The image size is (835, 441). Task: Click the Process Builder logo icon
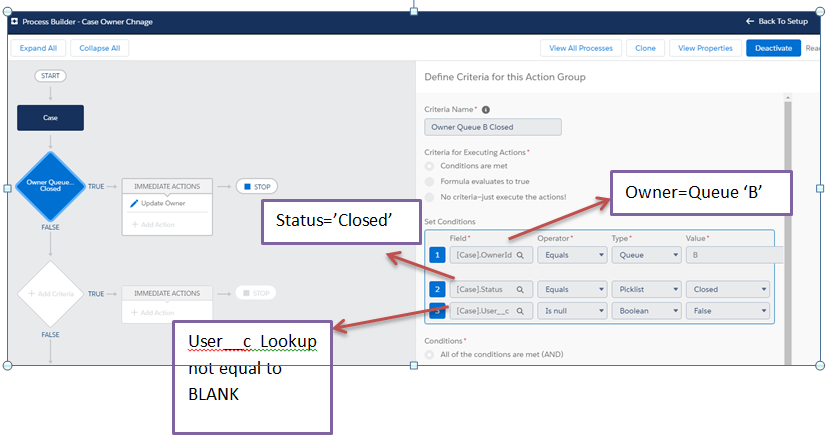[15, 21]
